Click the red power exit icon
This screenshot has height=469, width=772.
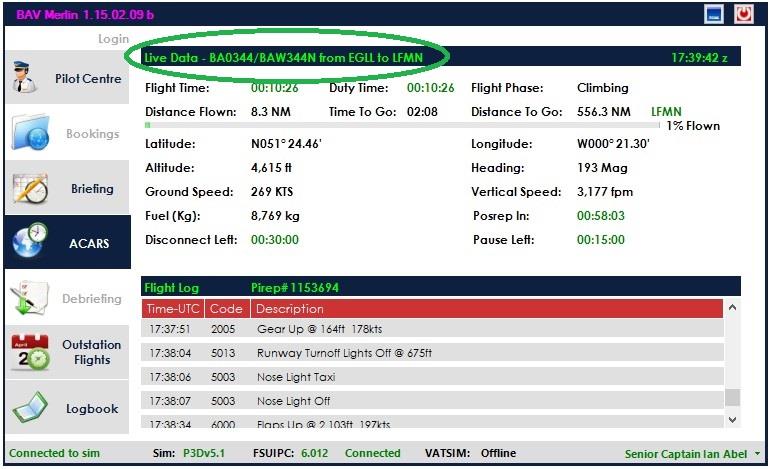click(743, 14)
